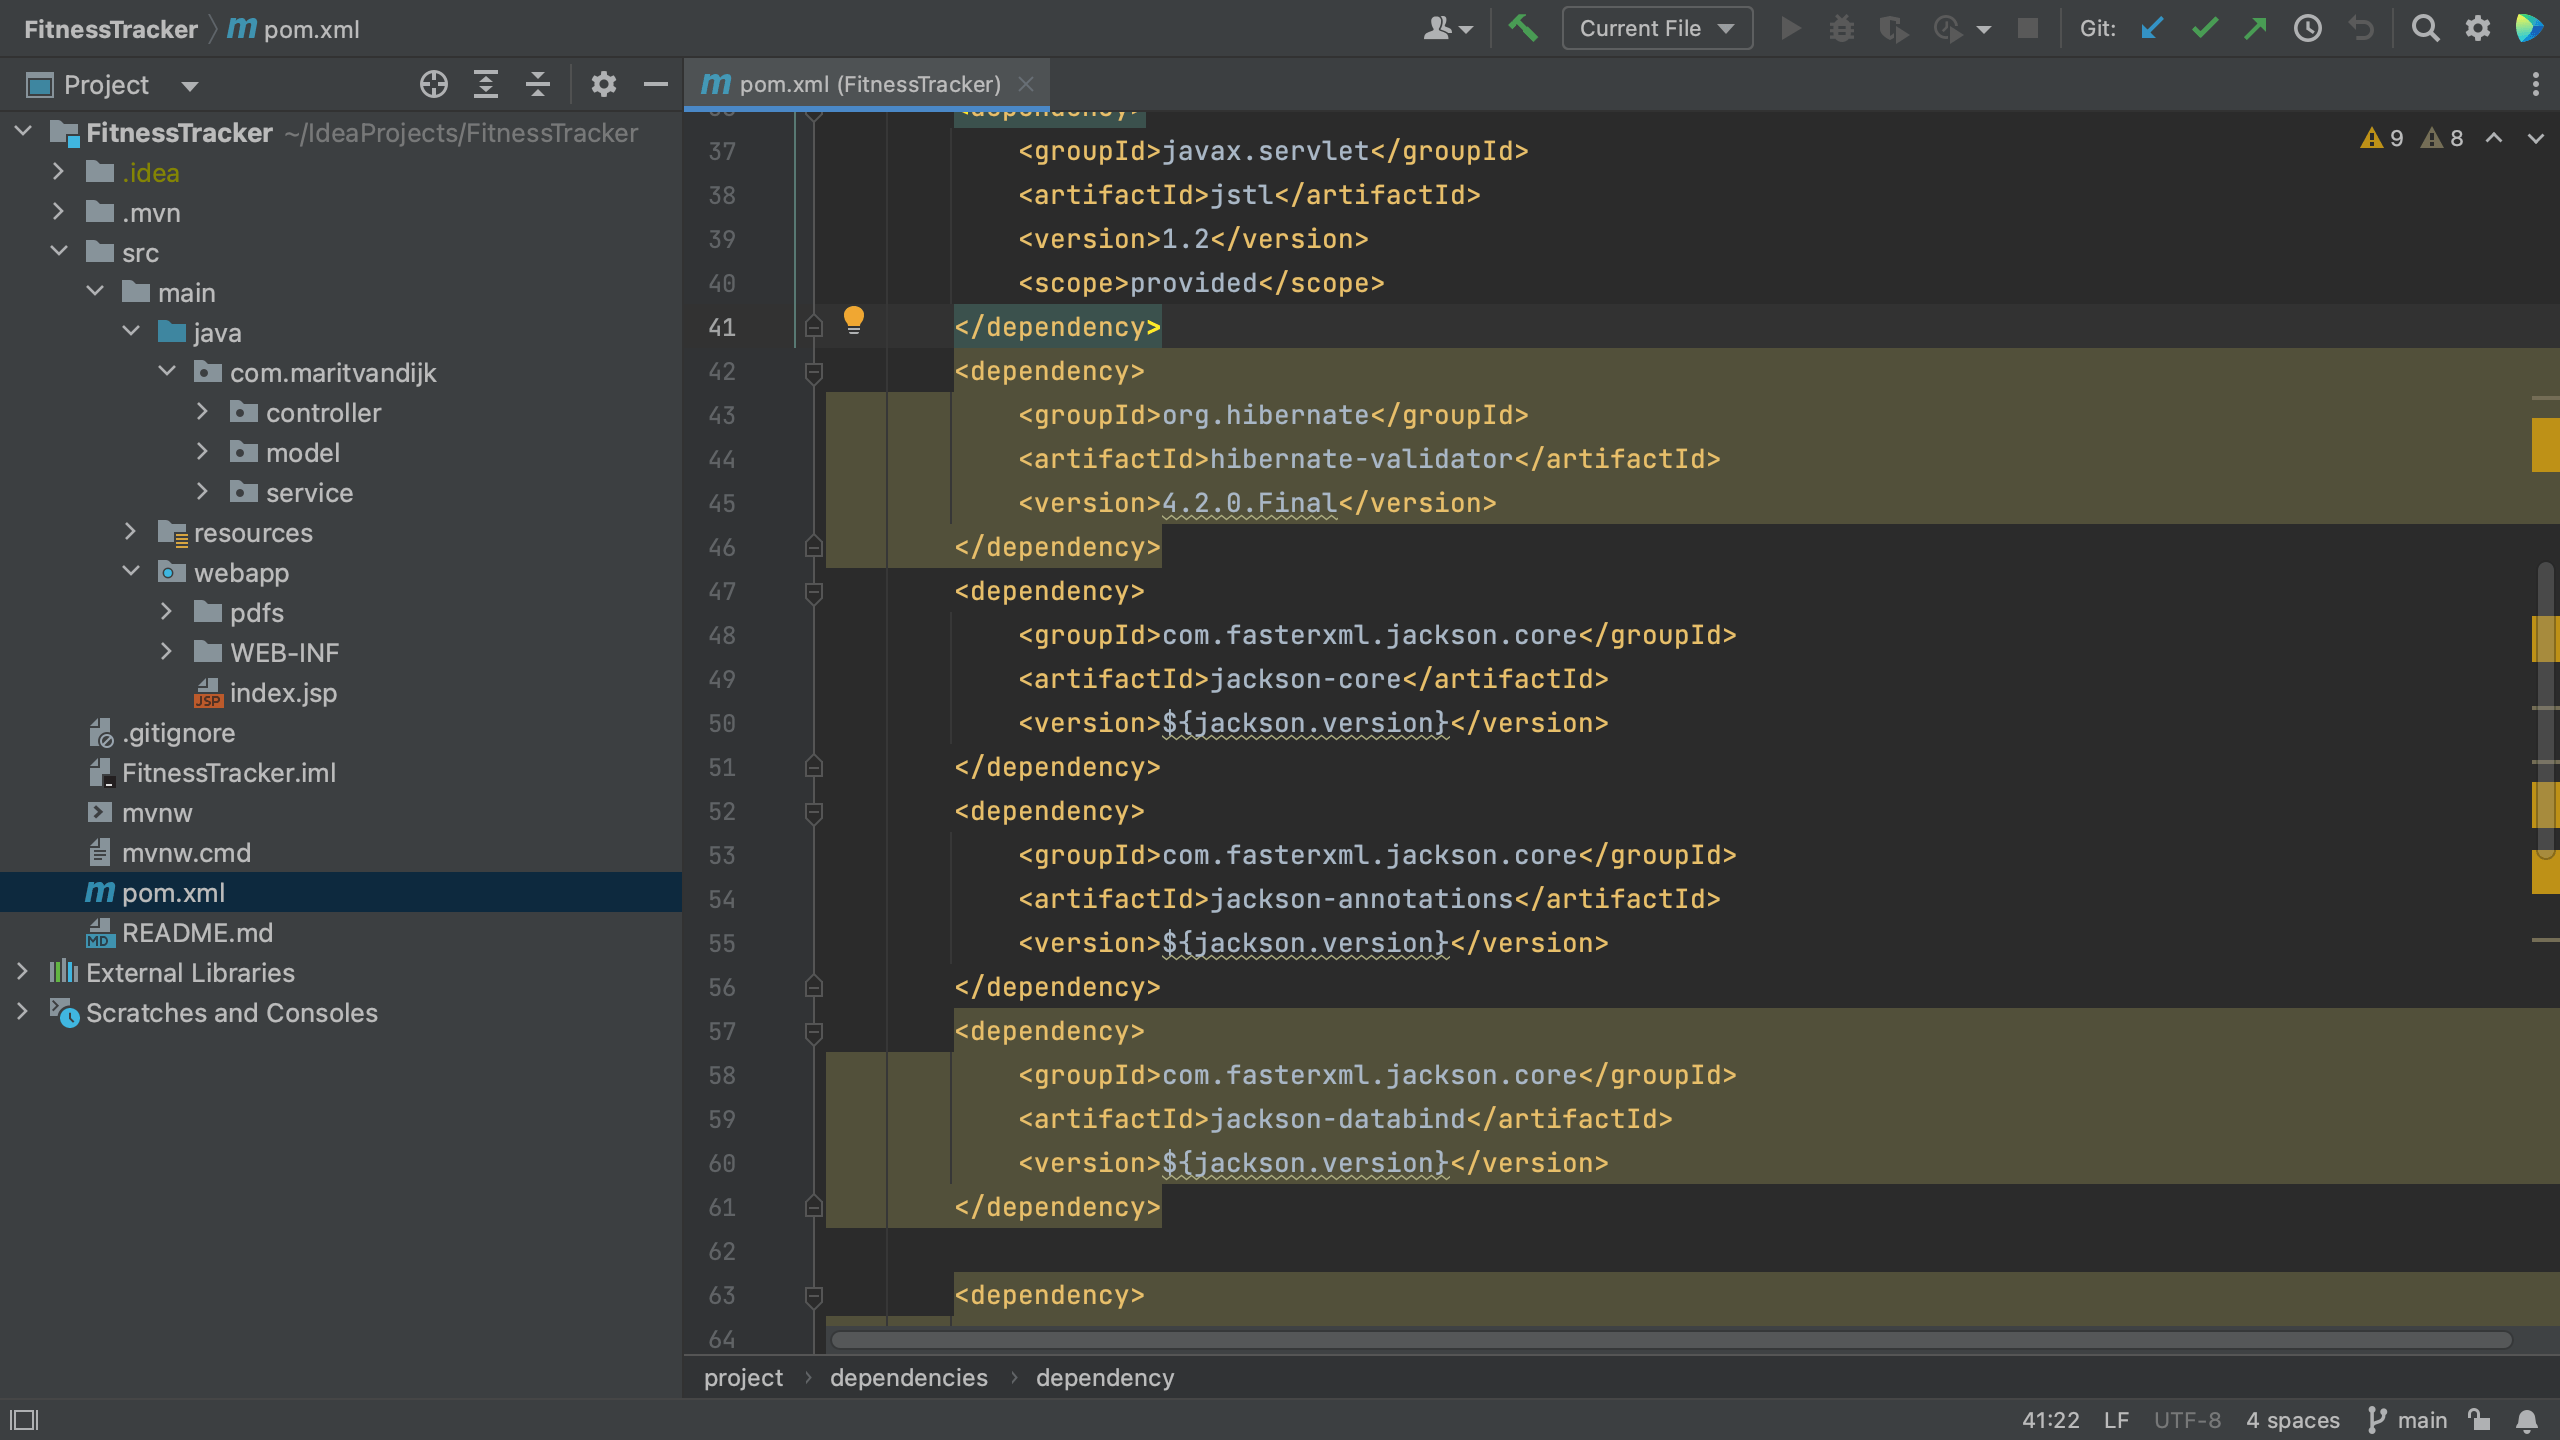Click the dependencies breadcrumb in status bar
Viewport: 2560px width, 1440px height.
click(909, 1377)
